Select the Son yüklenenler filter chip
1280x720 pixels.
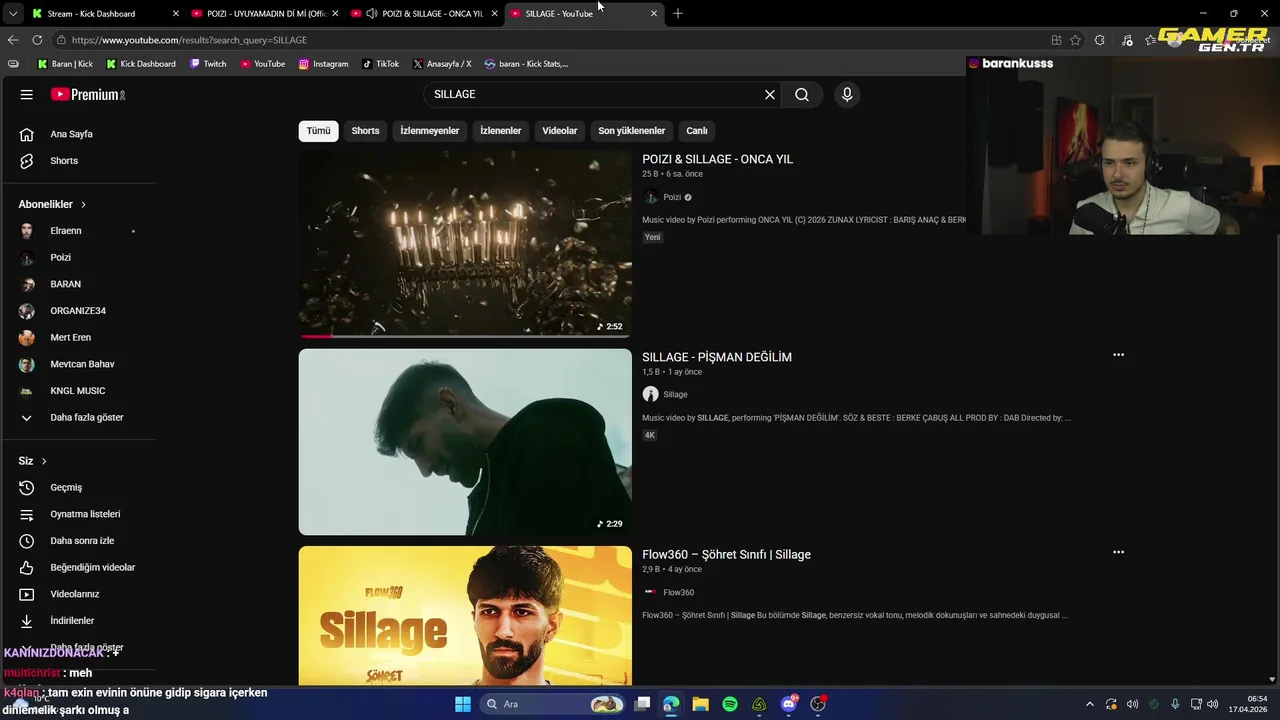(x=631, y=131)
